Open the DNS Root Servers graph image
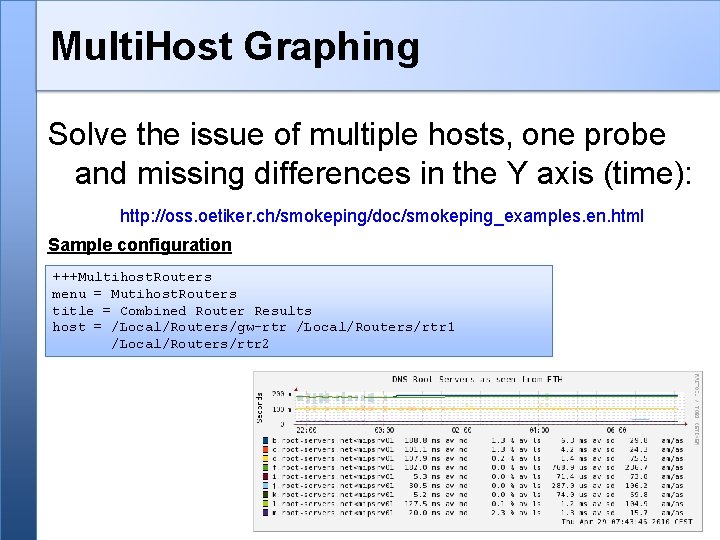The height and width of the screenshot is (540, 720). coord(478,451)
